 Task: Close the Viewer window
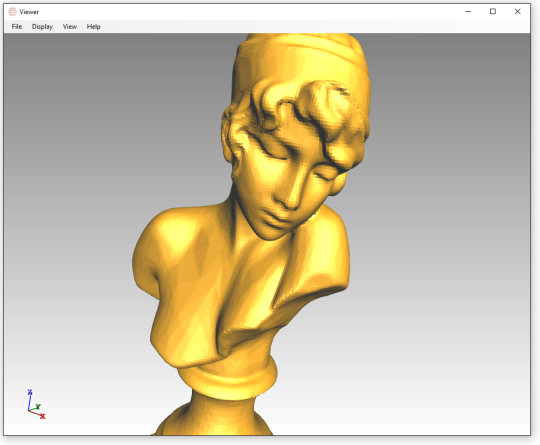517,11
